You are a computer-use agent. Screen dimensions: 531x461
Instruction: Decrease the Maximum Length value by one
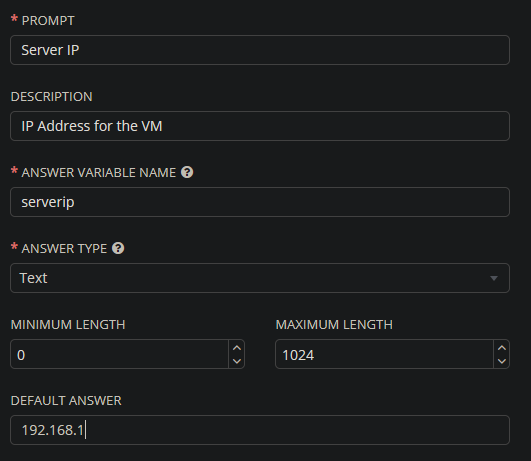tap(502, 361)
